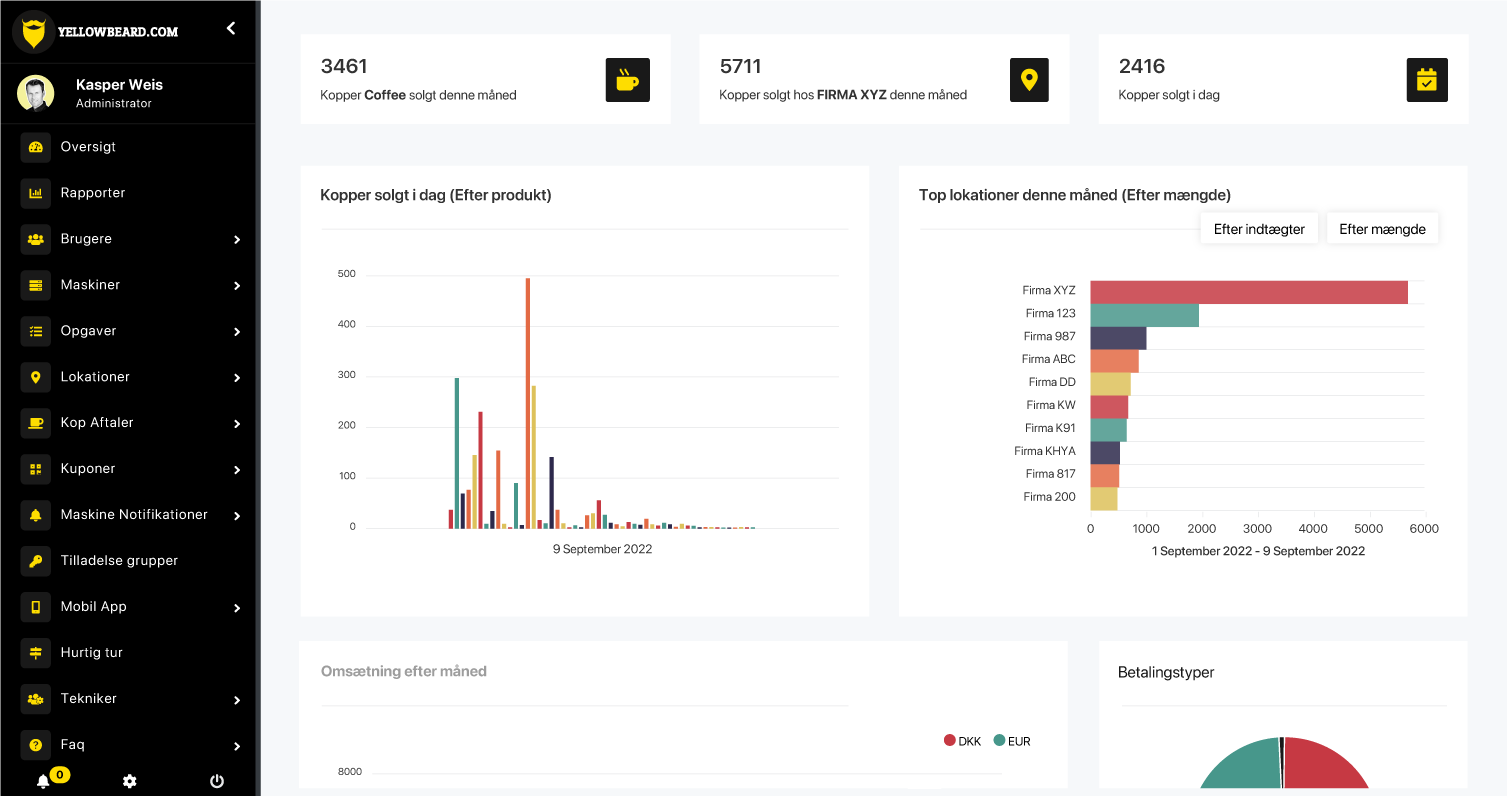Image resolution: width=1507 pixels, height=796 pixels.
Task: Click the 2416 cups today value
Action: point(1142,66)
